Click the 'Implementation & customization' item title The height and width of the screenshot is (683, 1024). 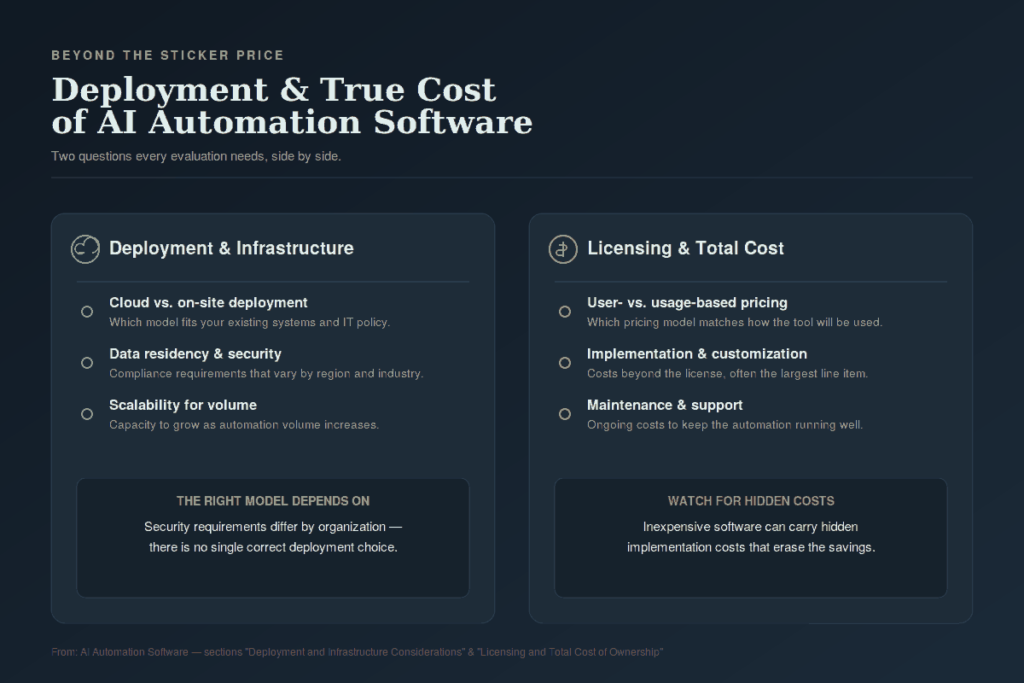click(697, 354)
